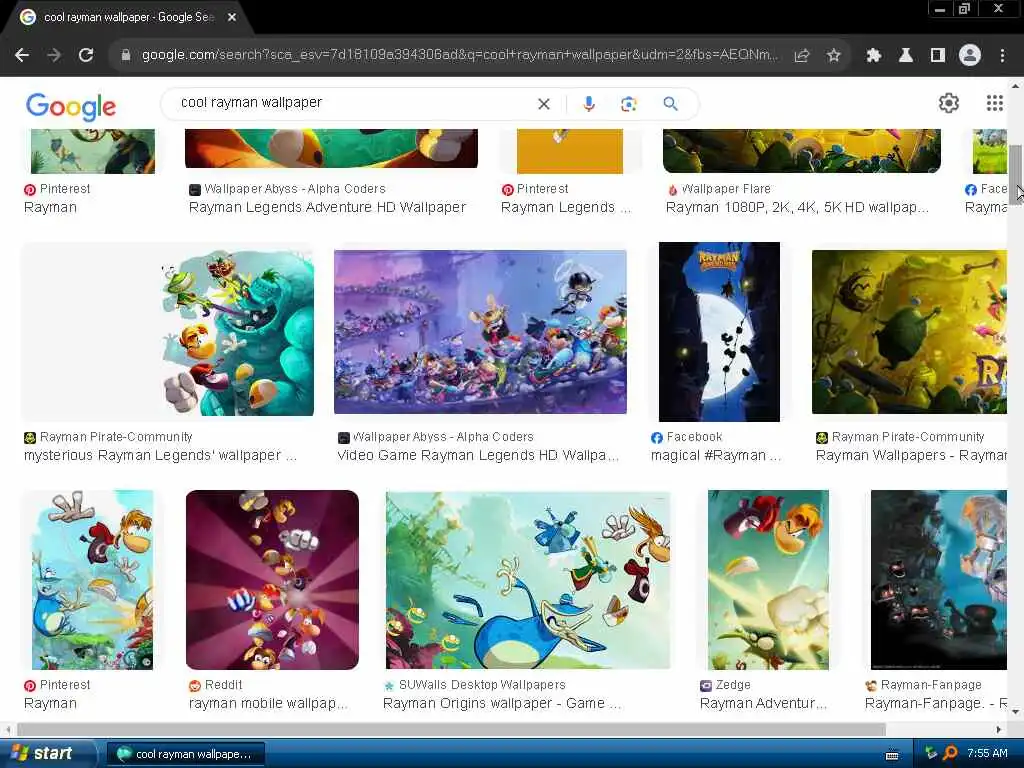This screenshot has height=768, width=1024.
Task: Click the address bar URL
Action: [x=459, y=56]
